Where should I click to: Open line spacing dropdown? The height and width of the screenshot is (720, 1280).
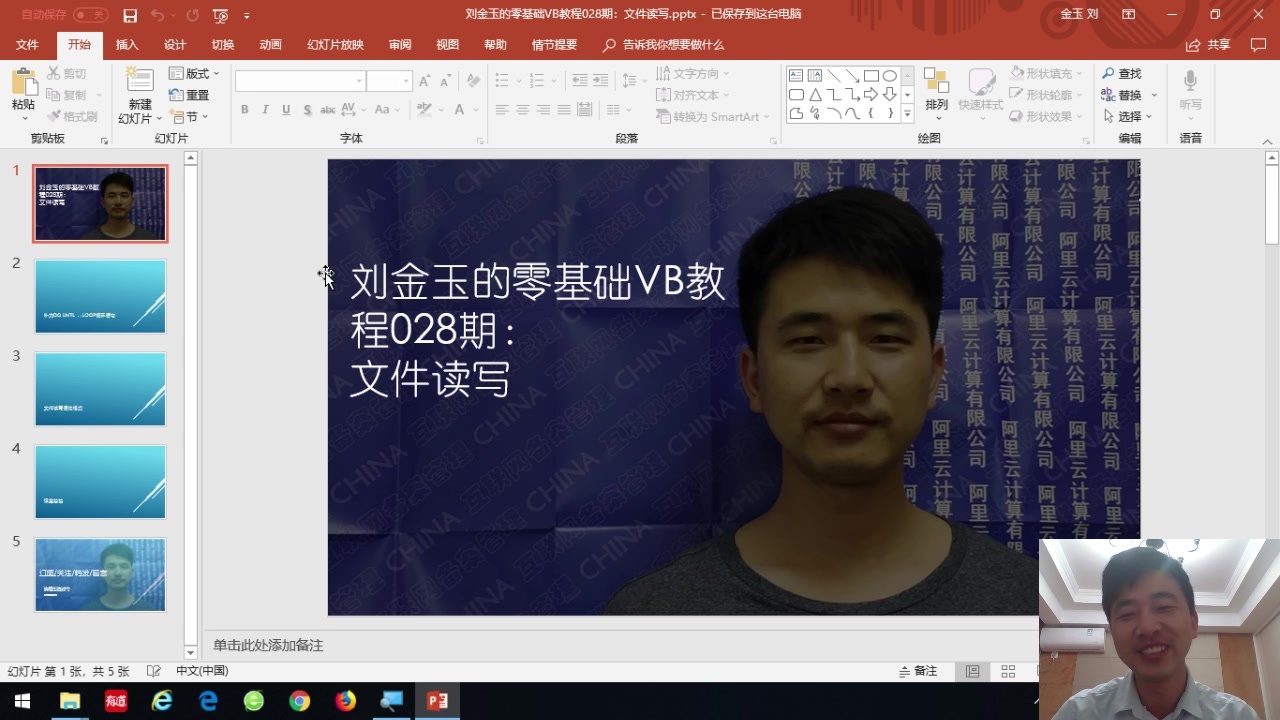[x=633, y=81]
